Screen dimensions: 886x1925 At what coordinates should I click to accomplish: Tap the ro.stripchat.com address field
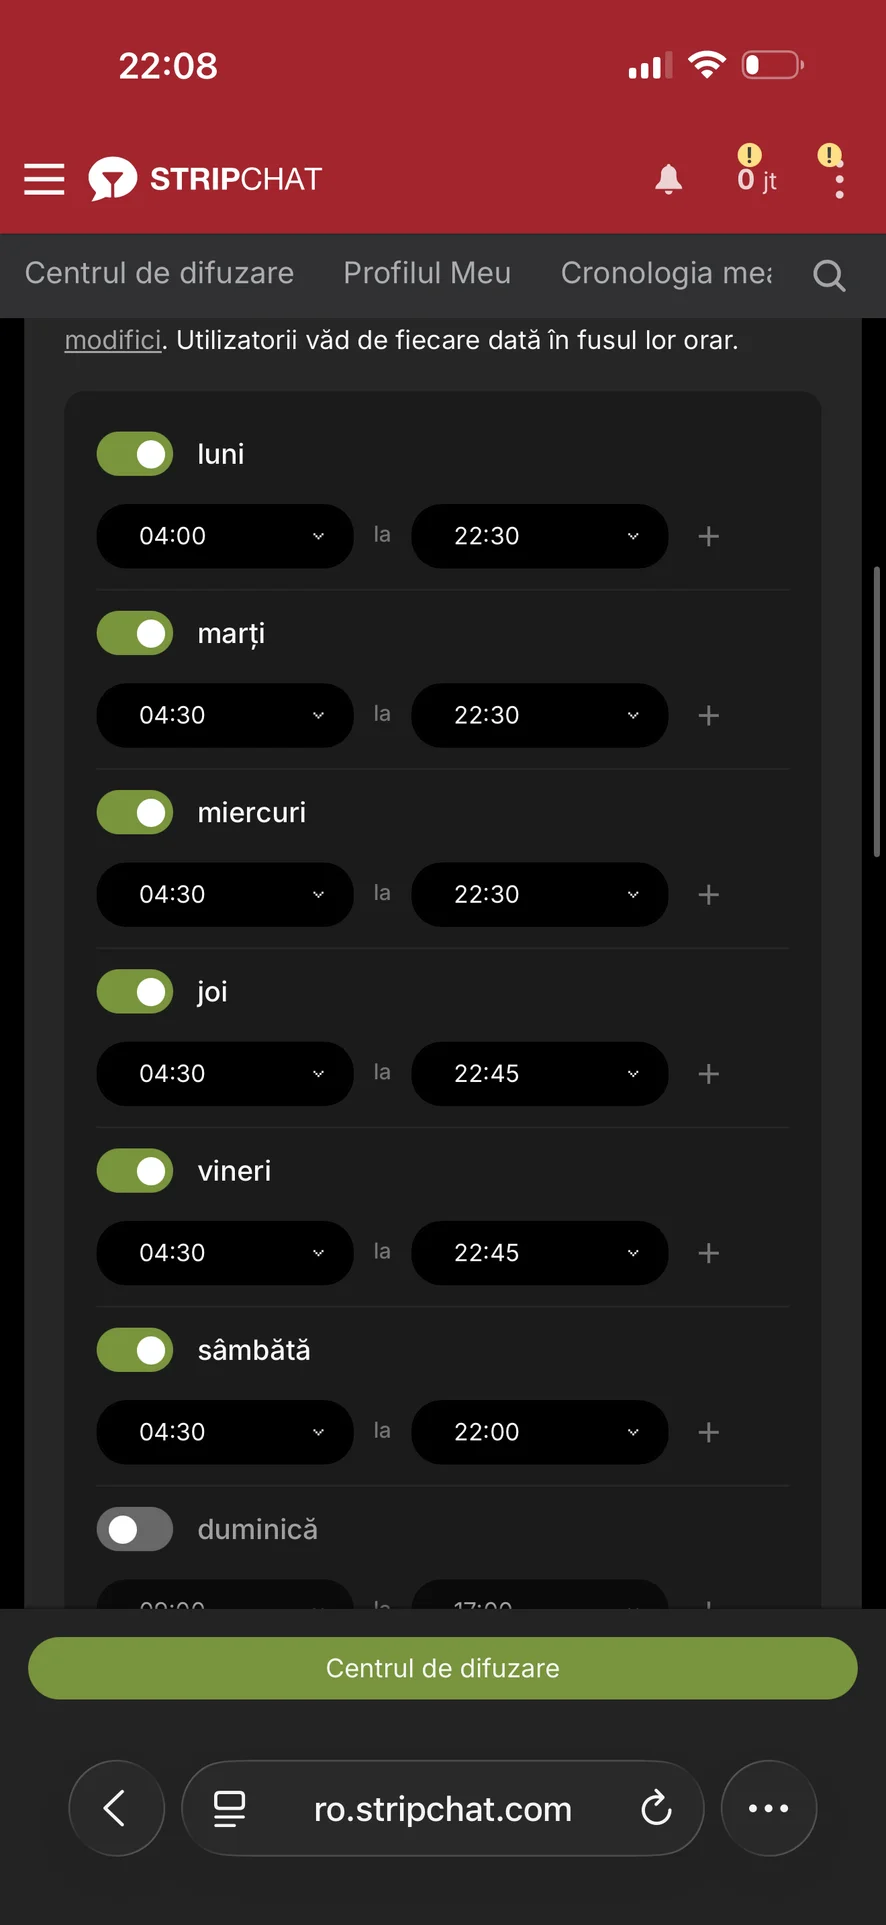coord(442,1808)
